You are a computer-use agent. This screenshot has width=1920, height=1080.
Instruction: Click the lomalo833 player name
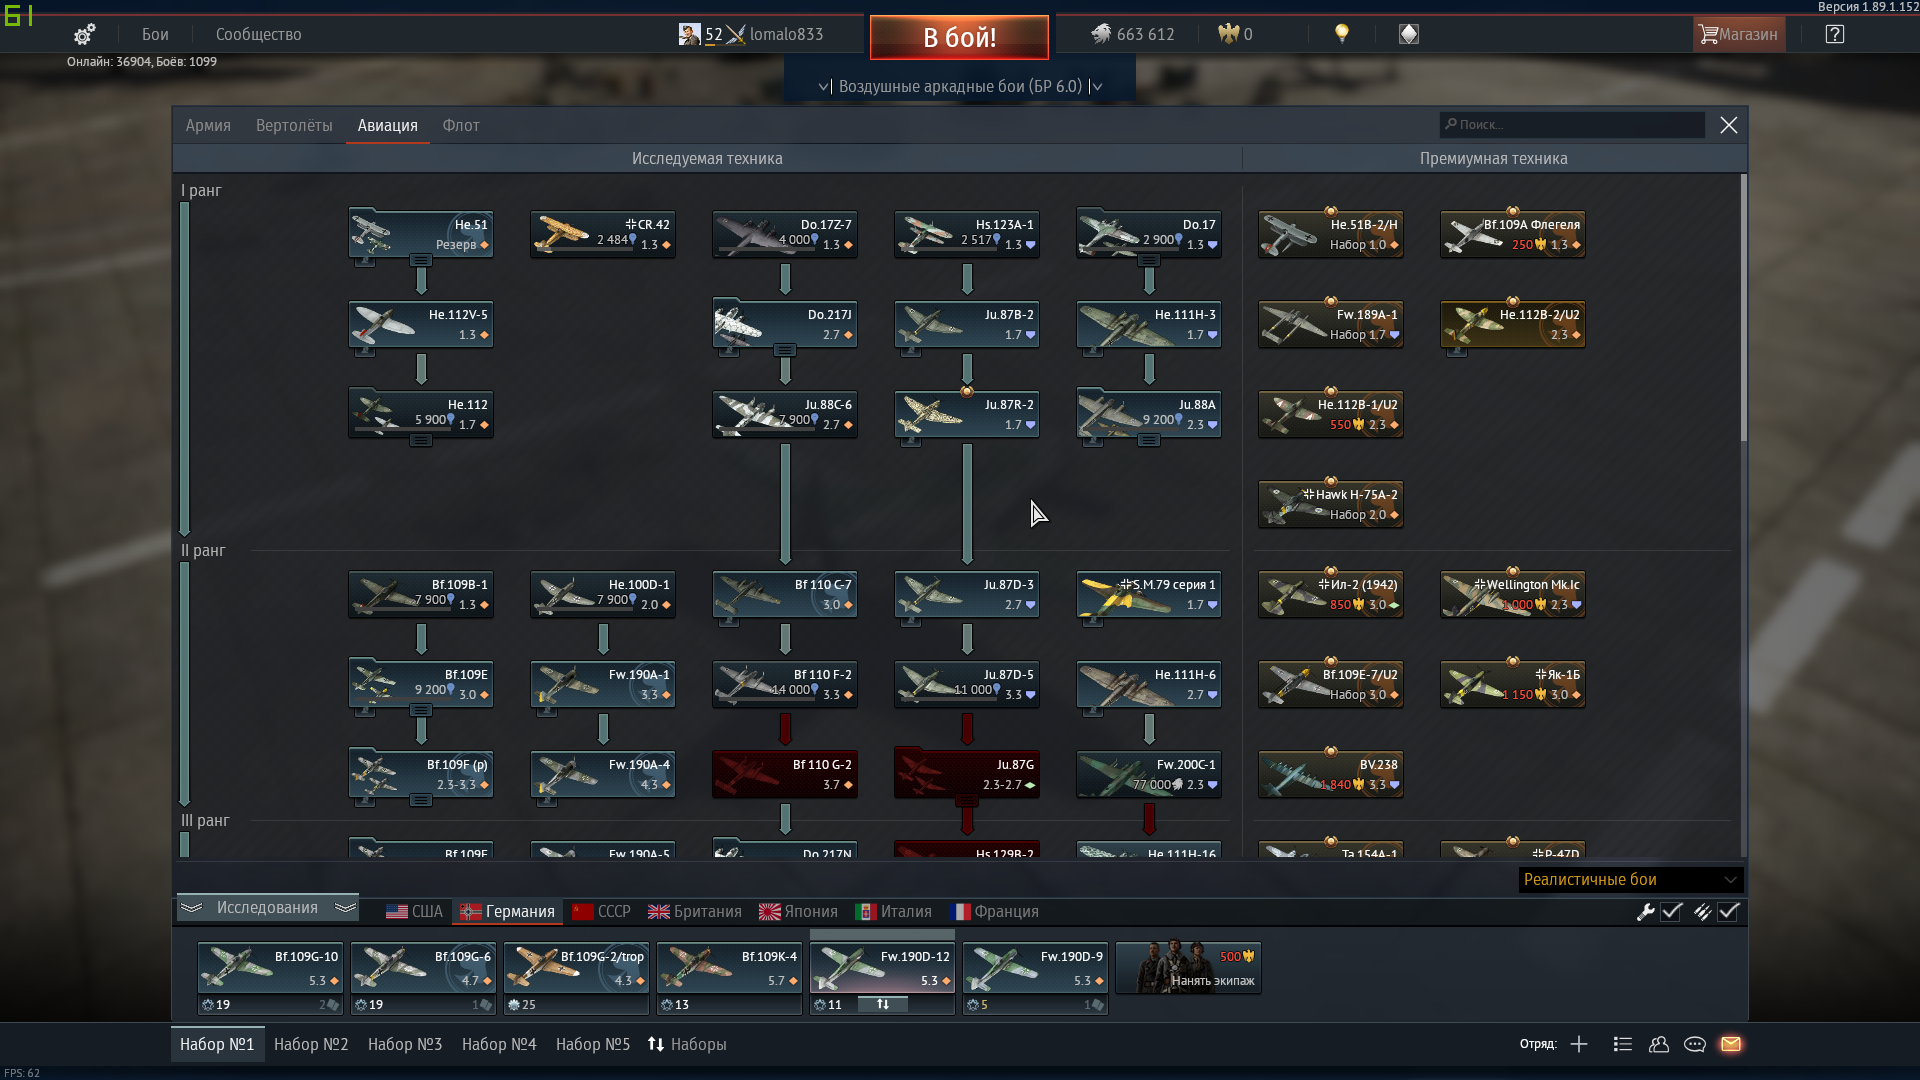[x=787, y=34]
